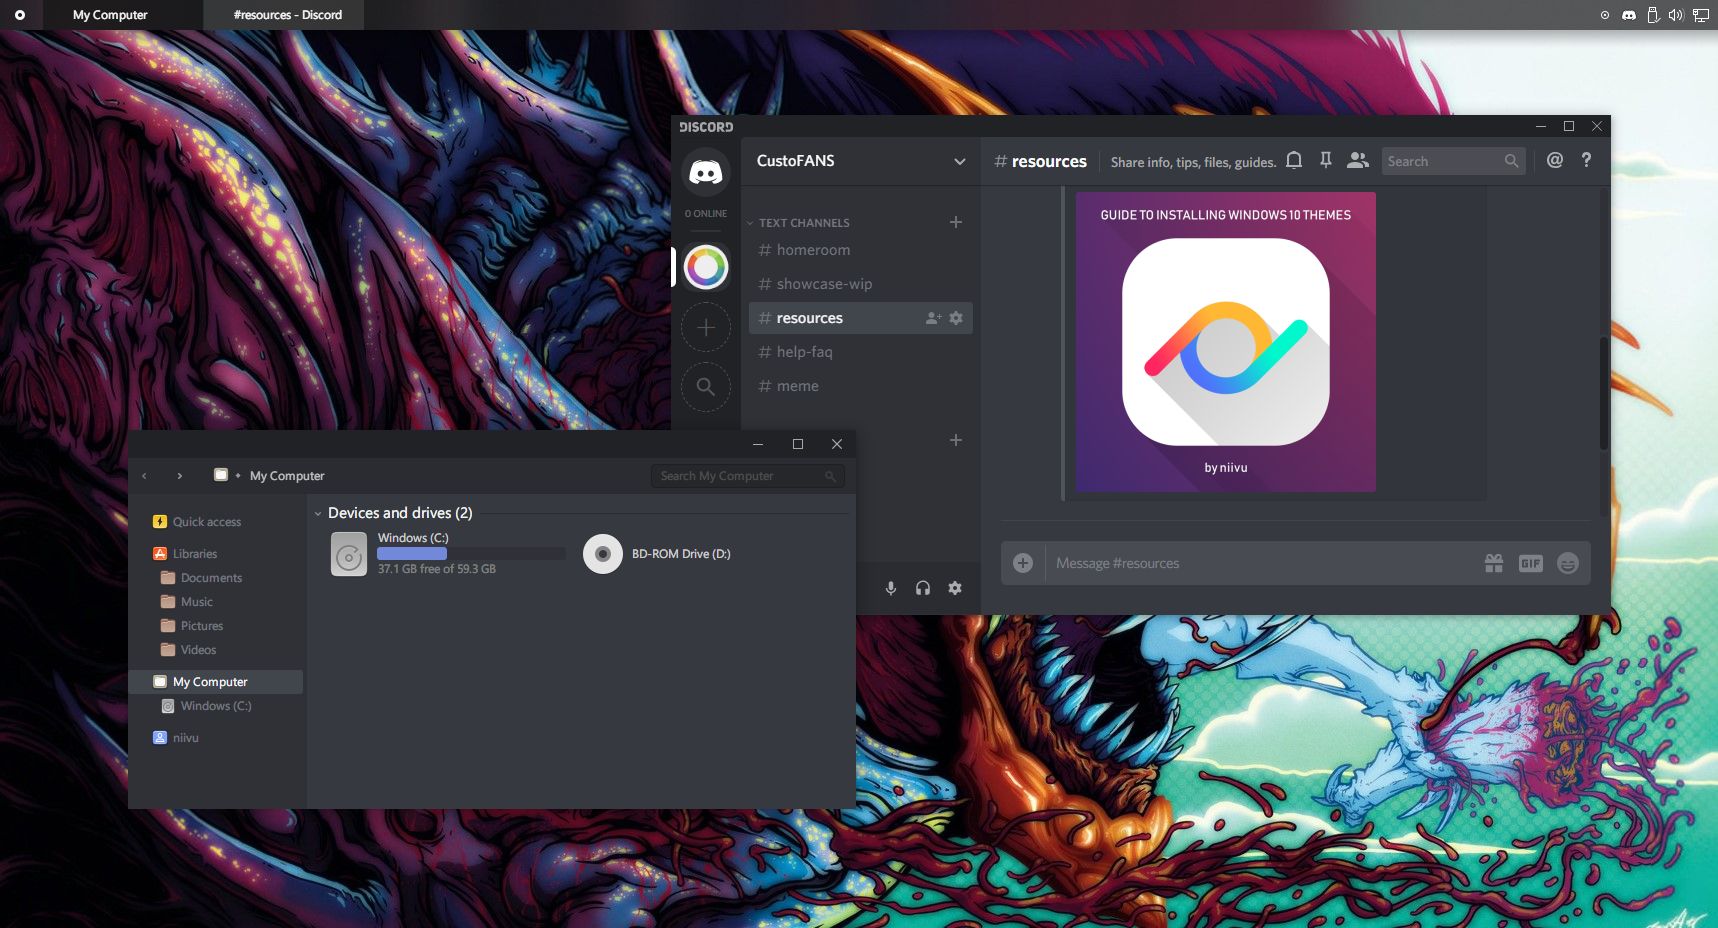Open the CustoFANS server dropdown
Screen dimensions: 1718x928
point(960,161)
